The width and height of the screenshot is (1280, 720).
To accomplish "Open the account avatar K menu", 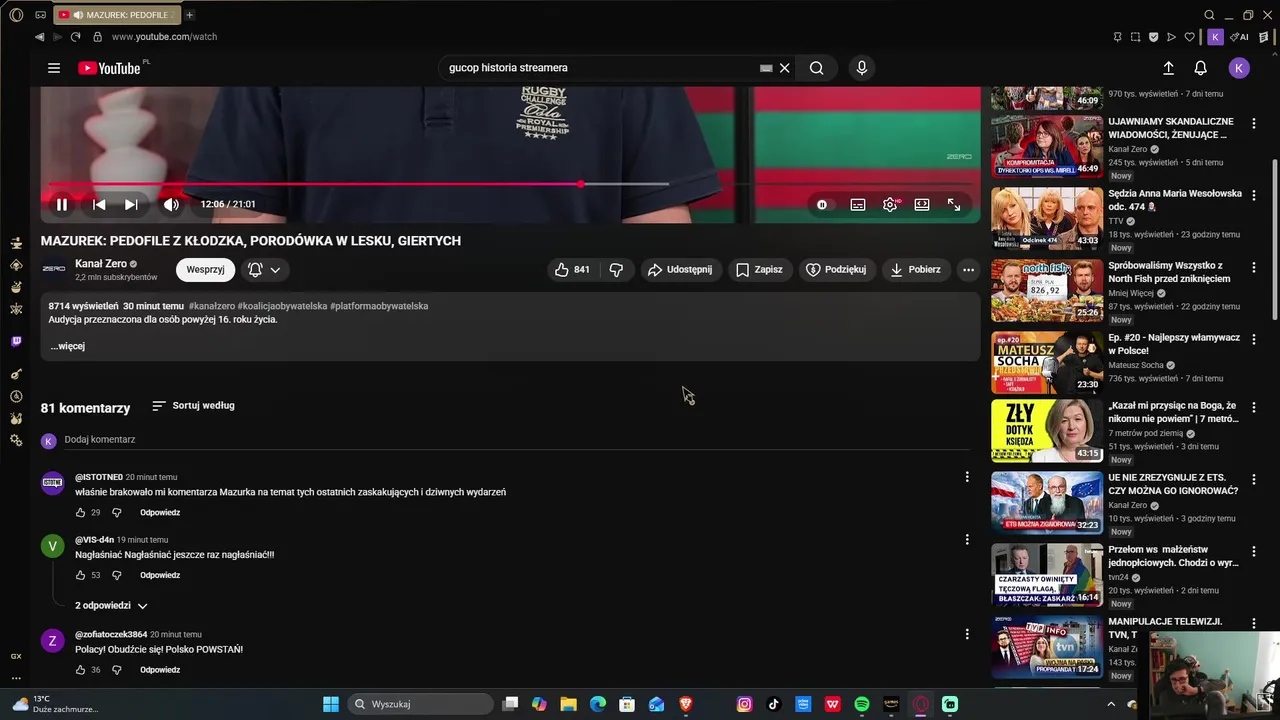I will pyautogui.click(x=1239, y=68).
